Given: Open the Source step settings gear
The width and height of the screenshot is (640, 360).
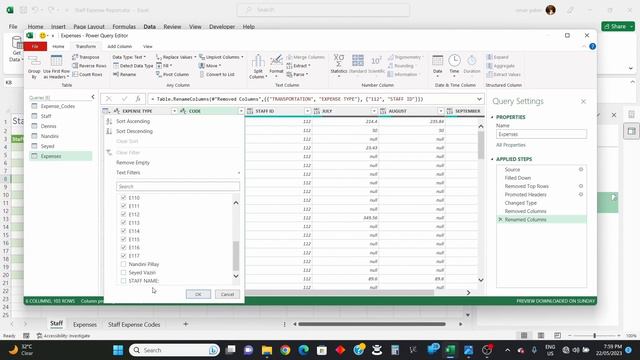Looking at the screenshot, I should (581, 169).
